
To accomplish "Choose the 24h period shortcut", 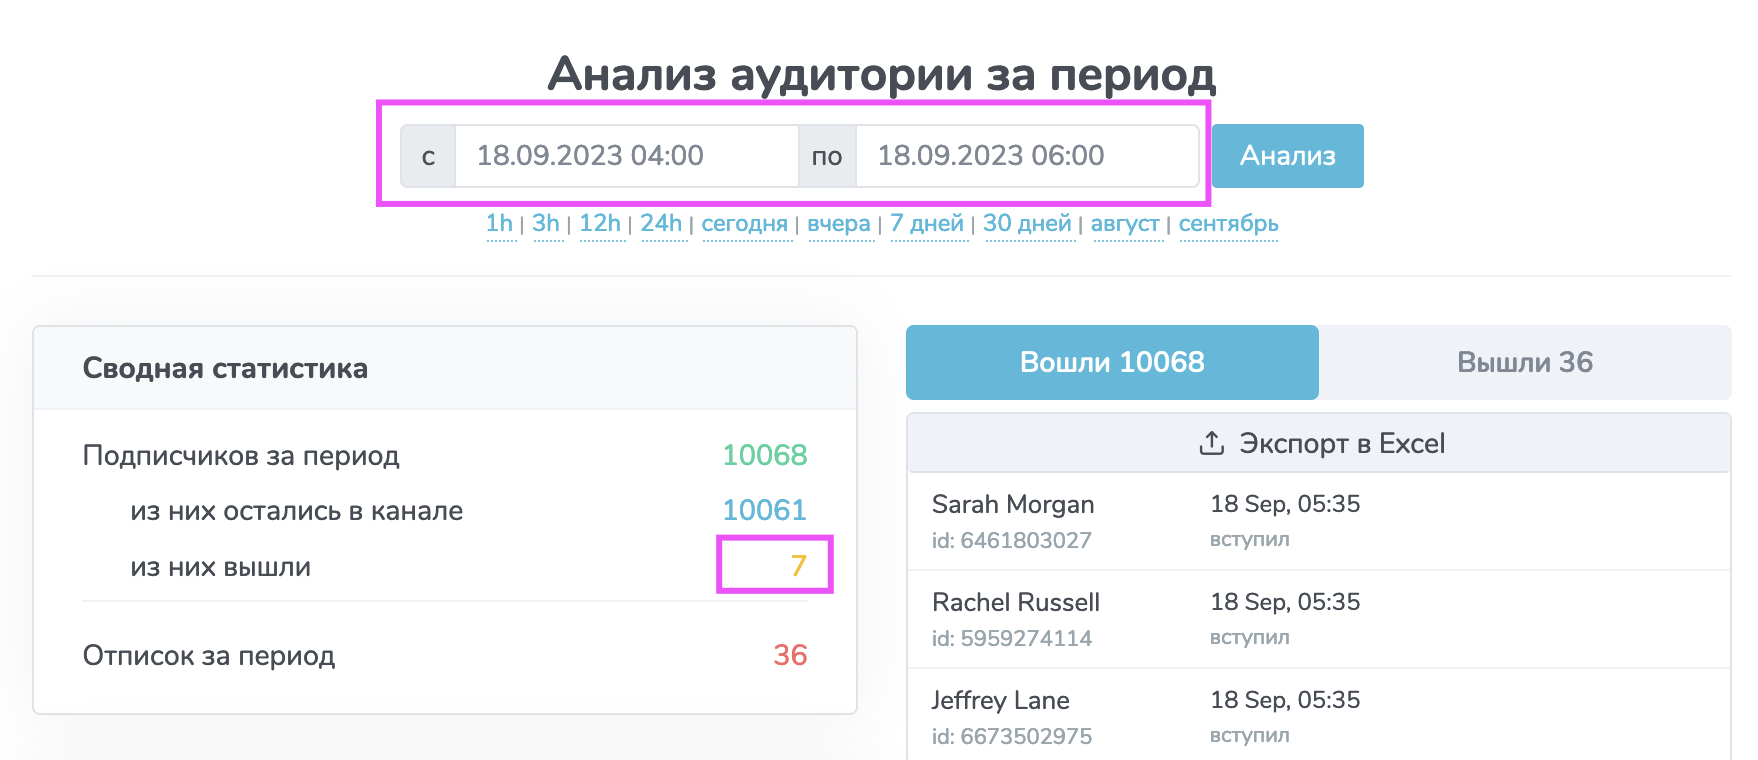I will pyautogui.click(x=661, y=224).
